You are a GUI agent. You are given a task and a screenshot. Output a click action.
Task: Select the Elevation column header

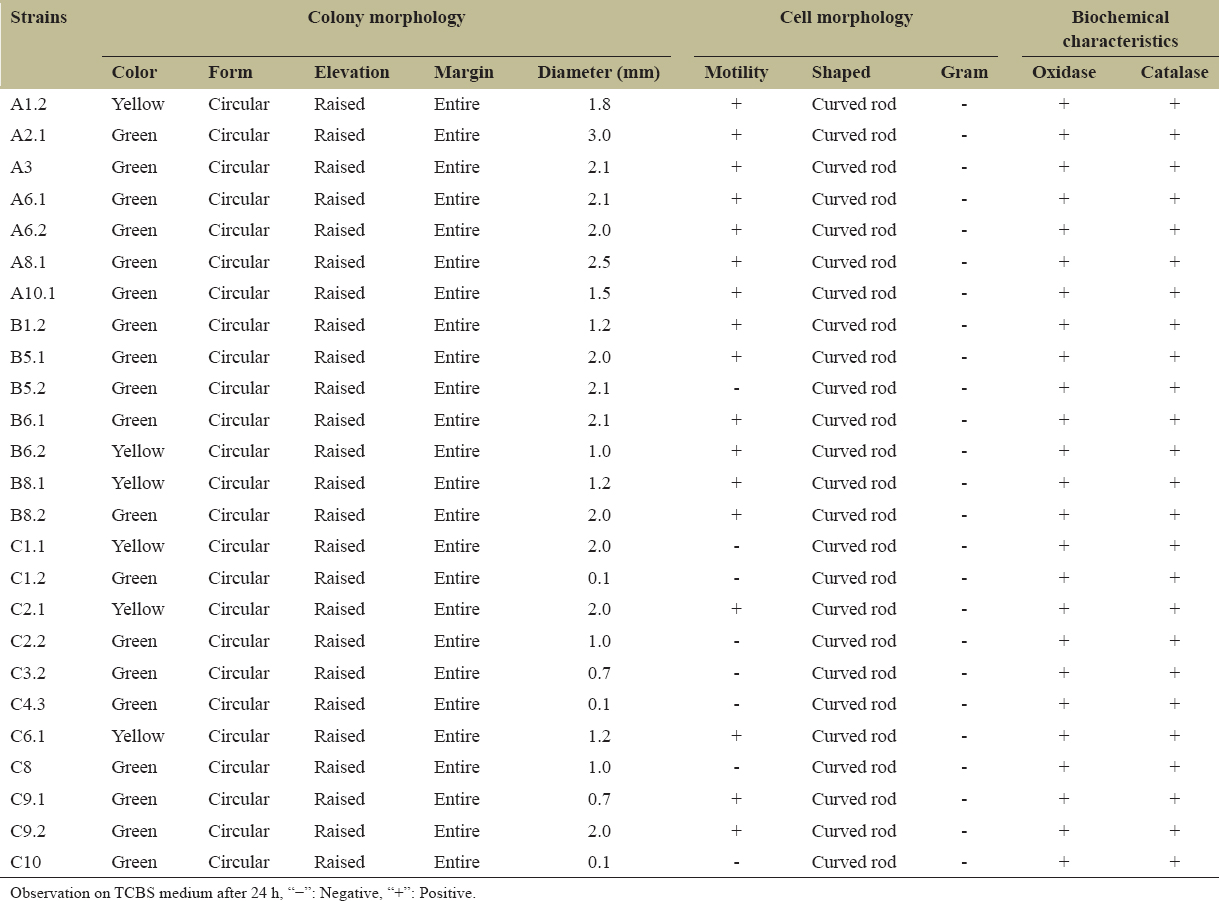point(351,72)
